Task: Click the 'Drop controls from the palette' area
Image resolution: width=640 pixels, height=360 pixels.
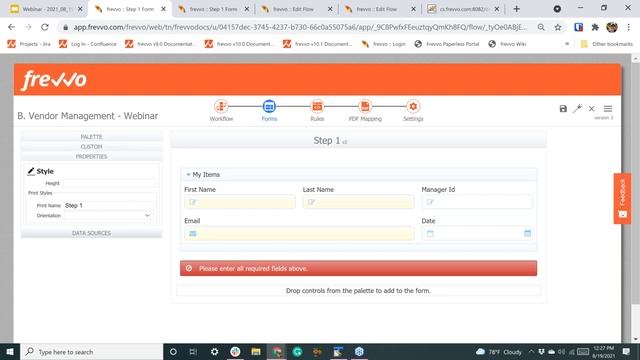Action: tap(358, 291)
